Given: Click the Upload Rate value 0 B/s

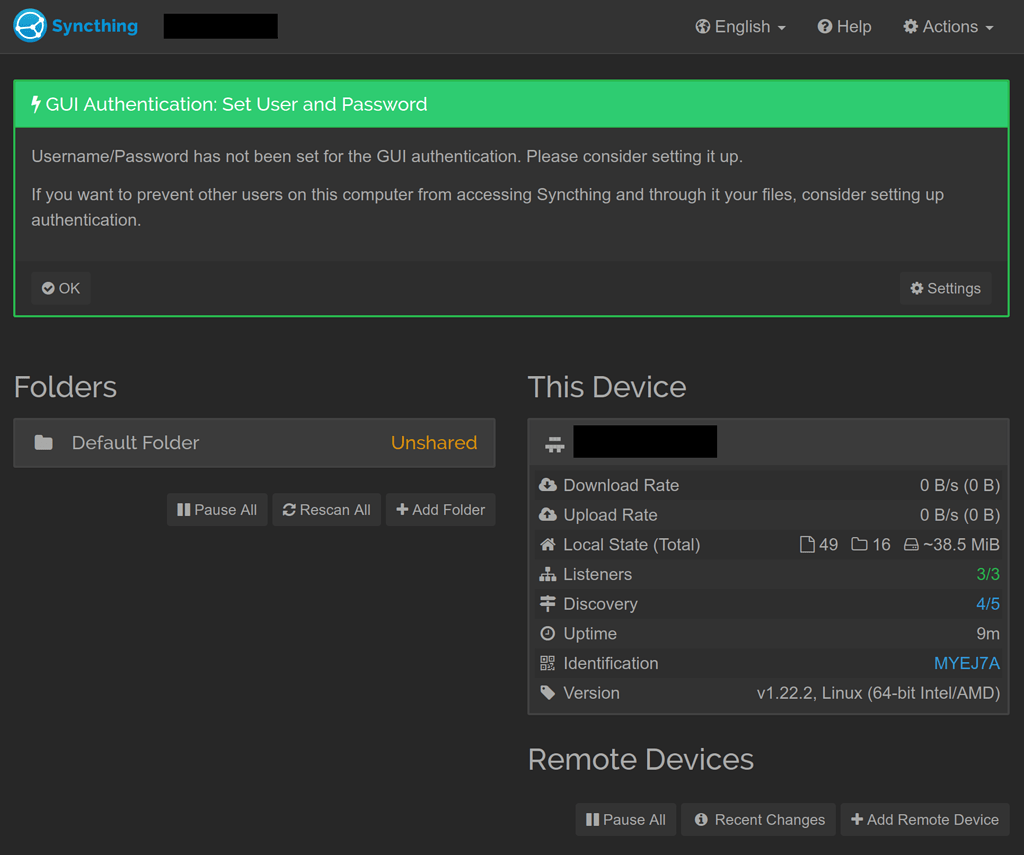Looking at the screenshot, I should click(x=959, y=515).
